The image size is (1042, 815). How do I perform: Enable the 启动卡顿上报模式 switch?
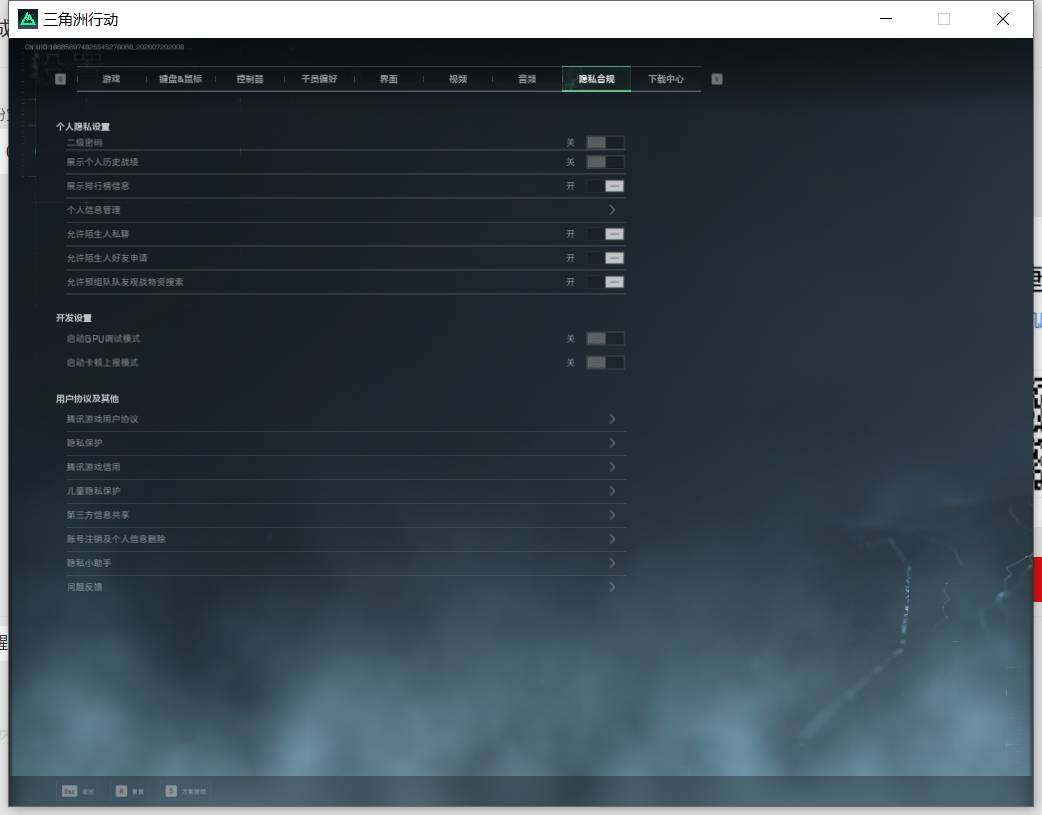tap(605, 362)
